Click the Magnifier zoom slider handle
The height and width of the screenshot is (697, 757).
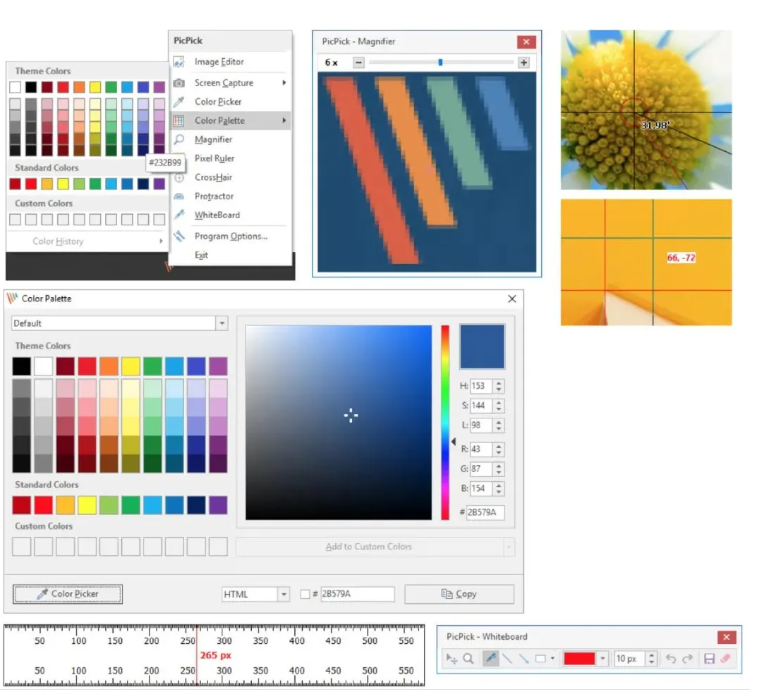(445, 63)
